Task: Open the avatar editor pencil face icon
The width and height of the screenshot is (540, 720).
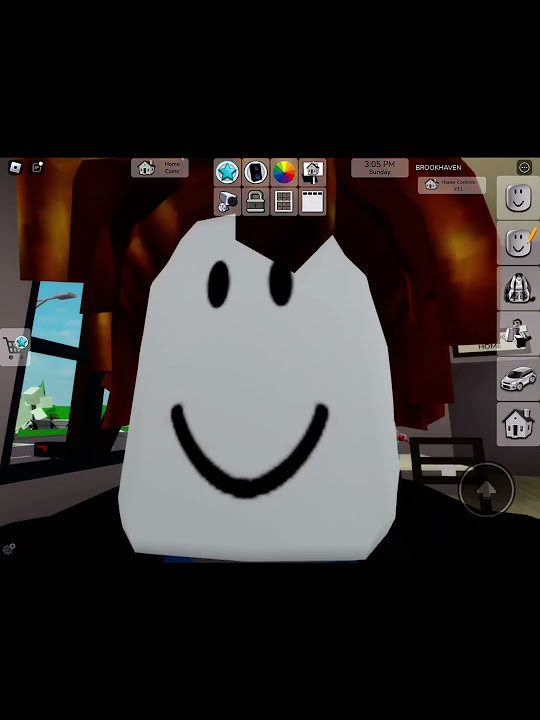Action: click(518, 242)
